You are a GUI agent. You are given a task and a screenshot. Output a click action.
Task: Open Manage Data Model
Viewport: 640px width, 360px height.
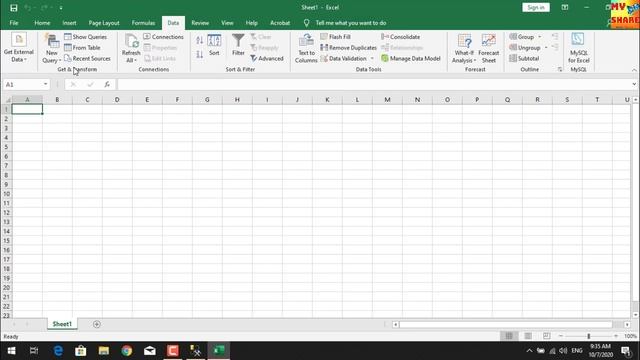coord(411,59)
